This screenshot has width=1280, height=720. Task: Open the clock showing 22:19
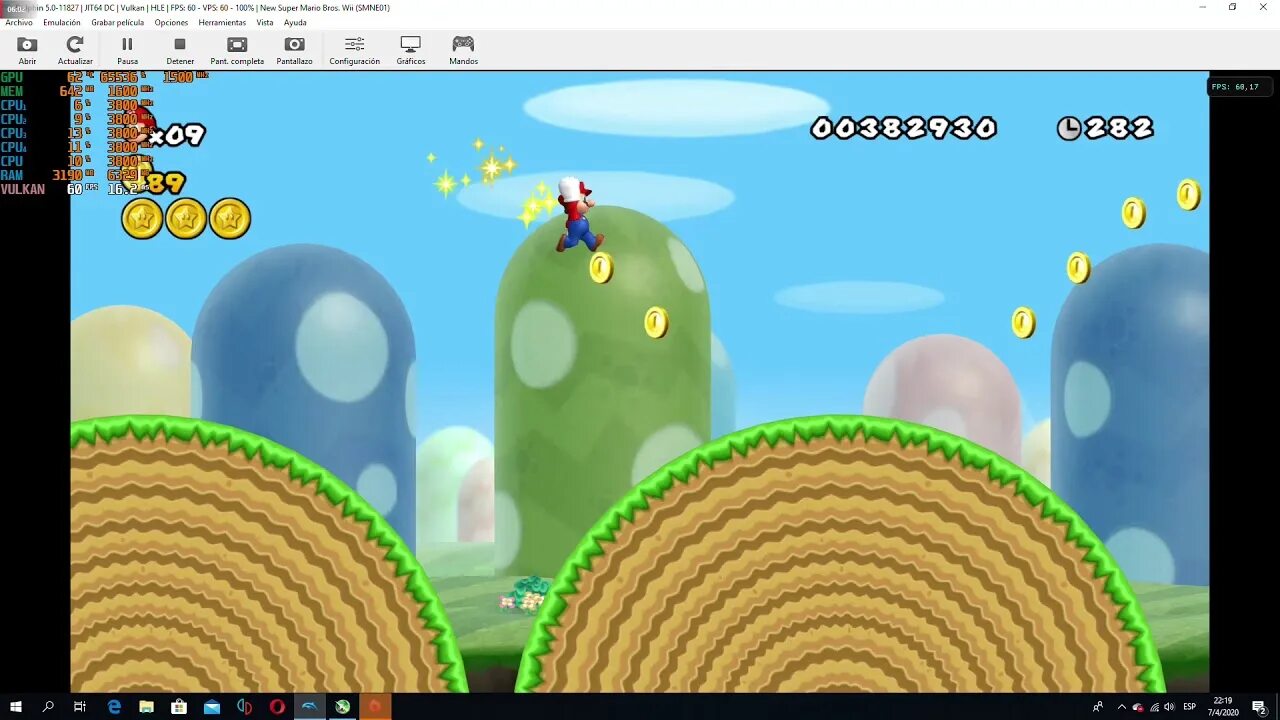pos(1223,707)
